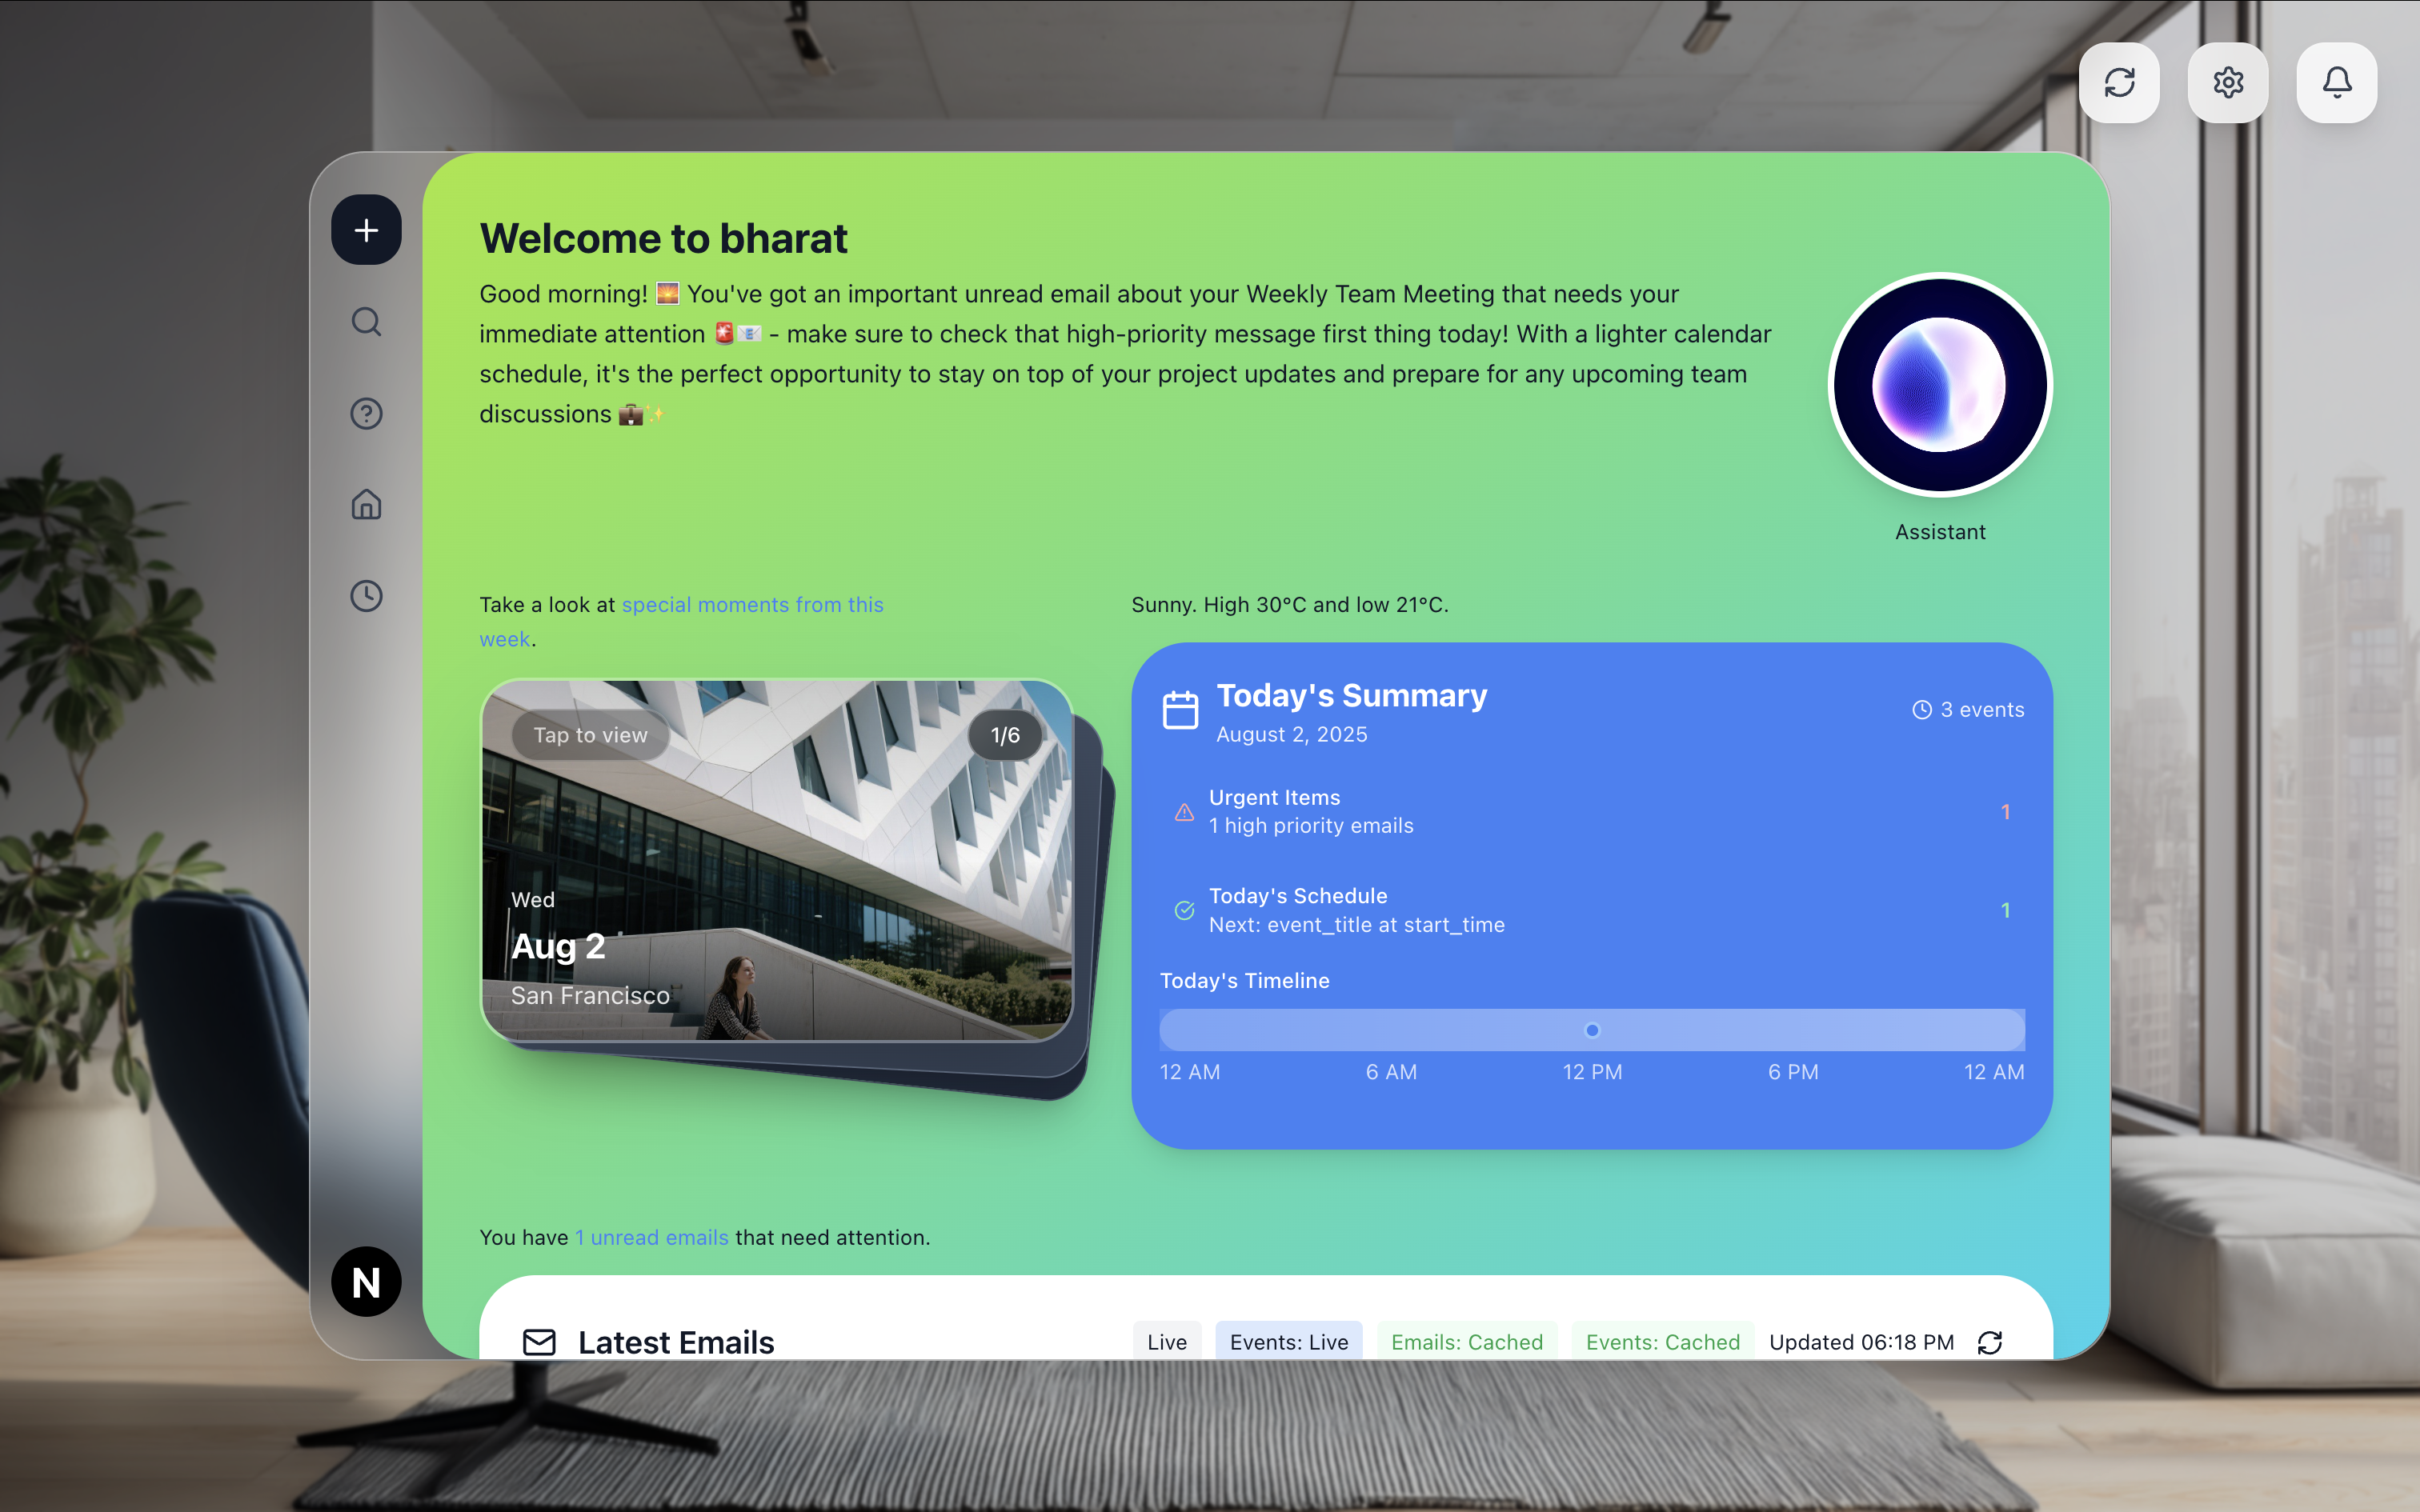Click the plus button in sidebar
Viewport: 2420px width, 1512px height.
pyautogui.click(x=366, y=230)
